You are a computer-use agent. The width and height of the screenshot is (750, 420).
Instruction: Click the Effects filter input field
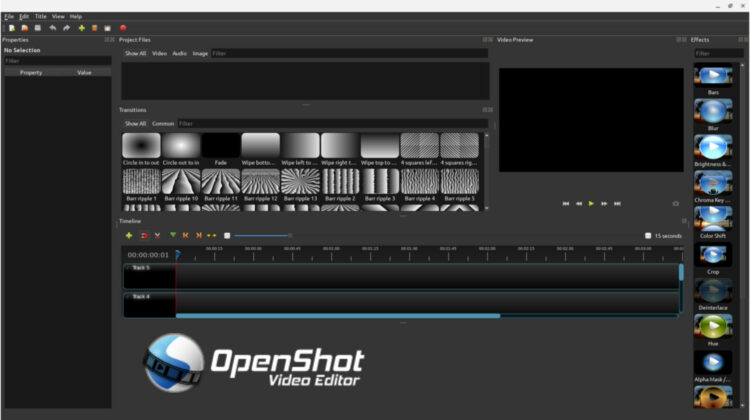coord(718,53)
